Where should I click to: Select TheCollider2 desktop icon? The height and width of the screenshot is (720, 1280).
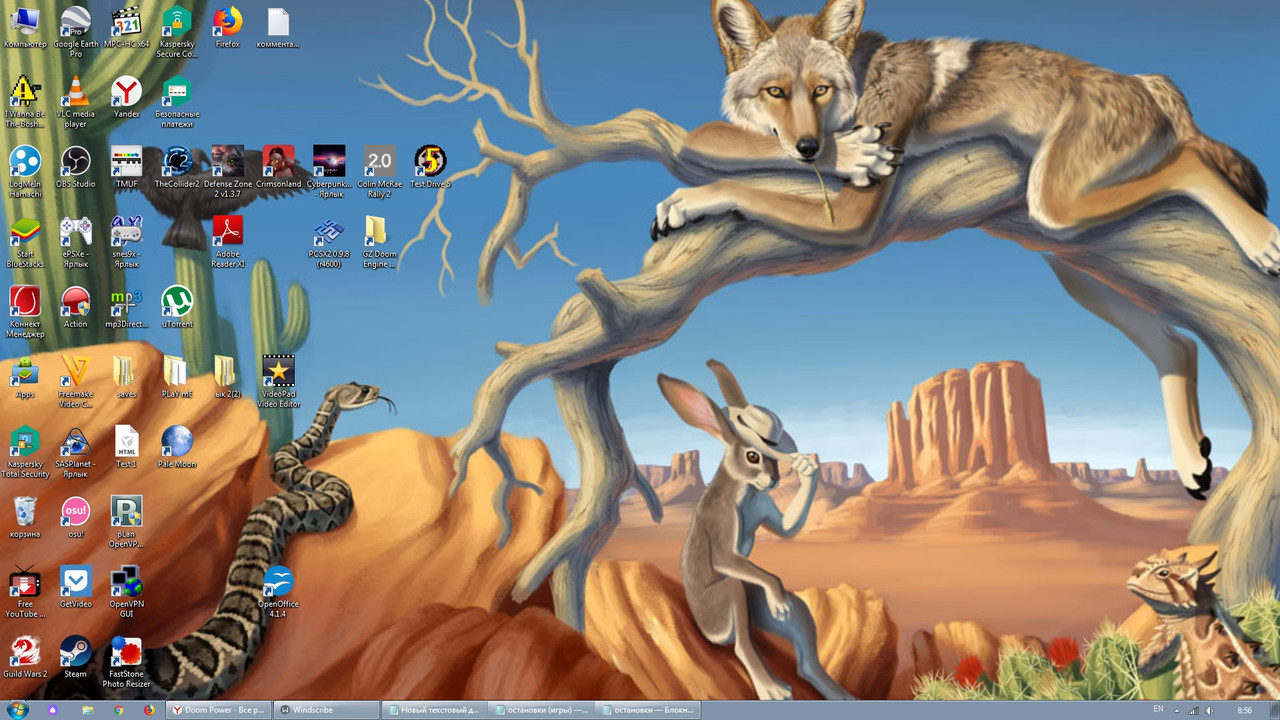tap(177, 167)
